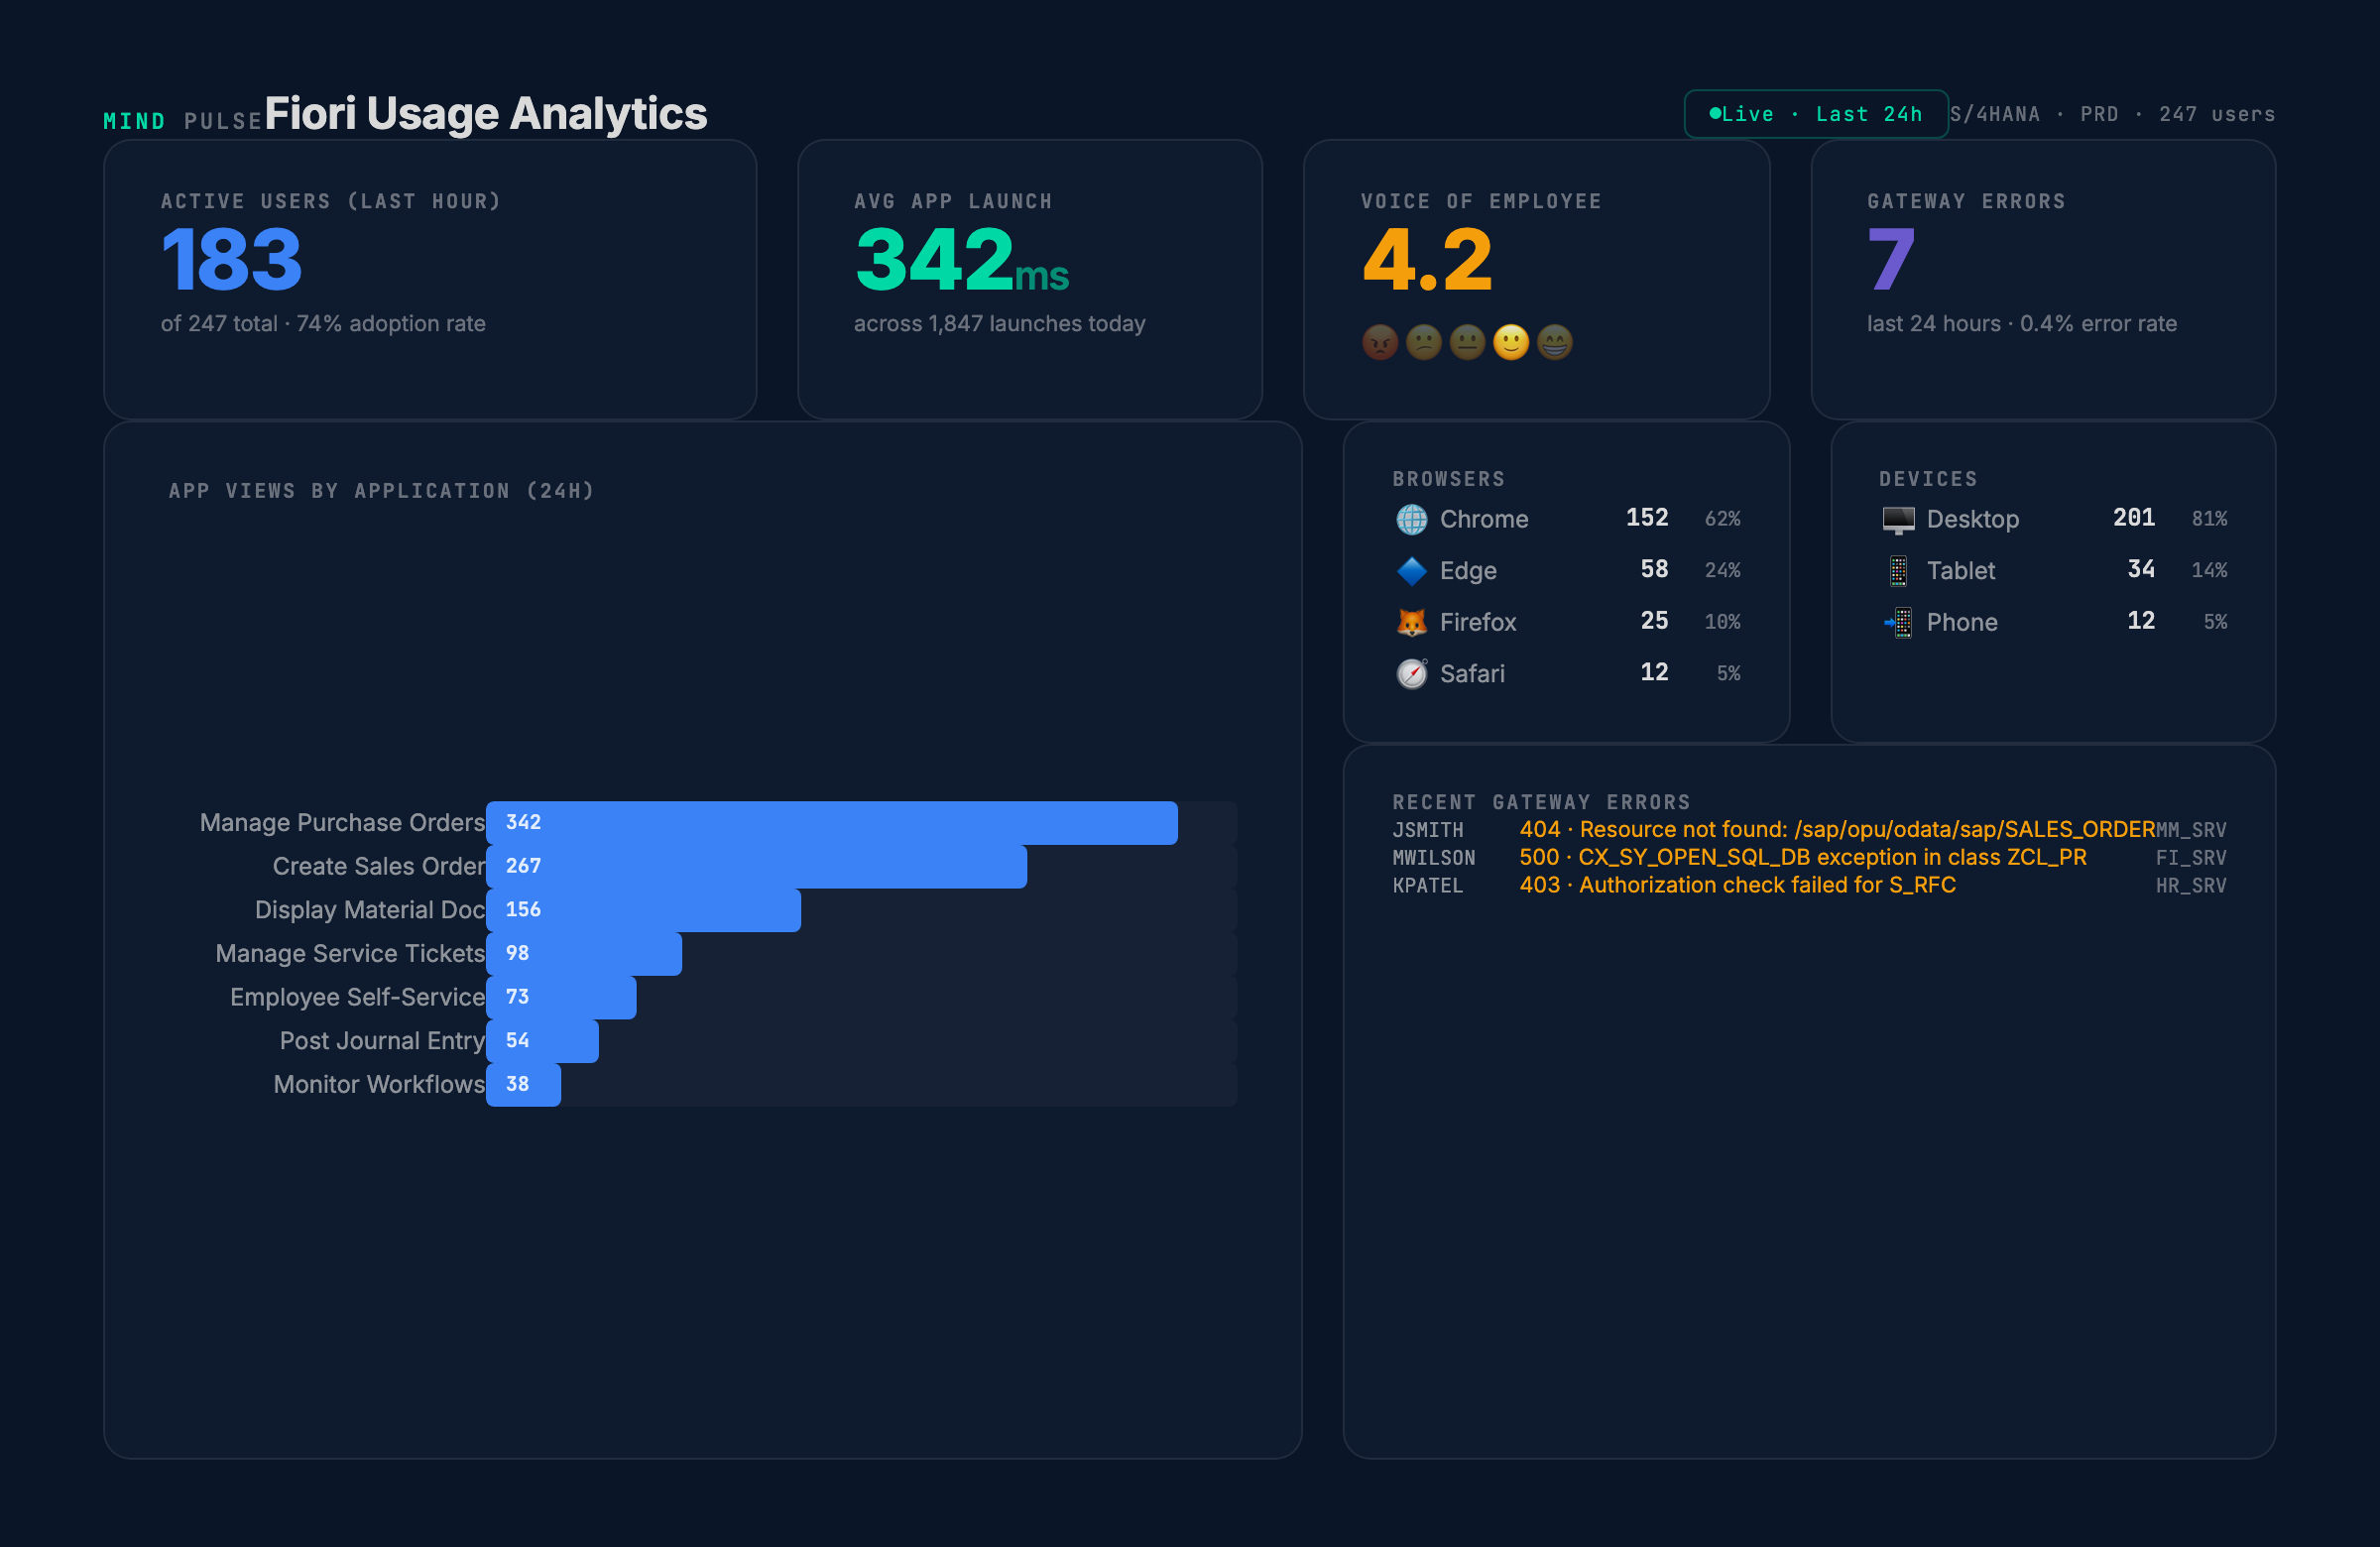This screenshot has width=2380, height=1547.
Task: Select the grinning face emoji rating
Action: coord(1554,343)
